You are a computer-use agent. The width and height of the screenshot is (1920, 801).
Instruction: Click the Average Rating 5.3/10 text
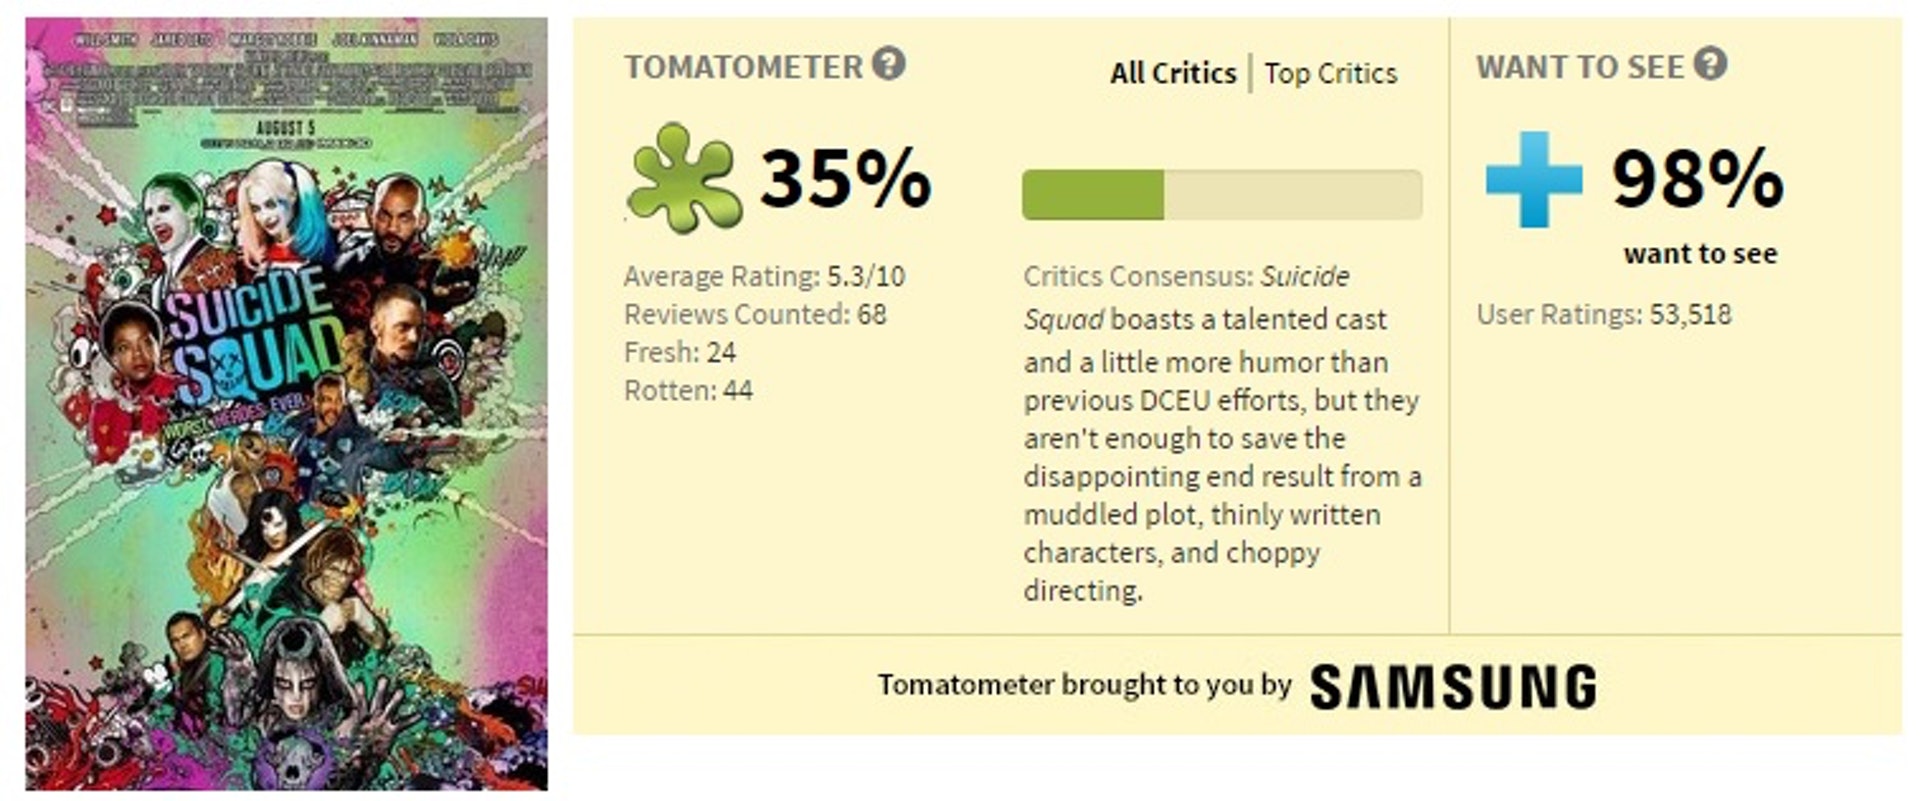[764, 276]
